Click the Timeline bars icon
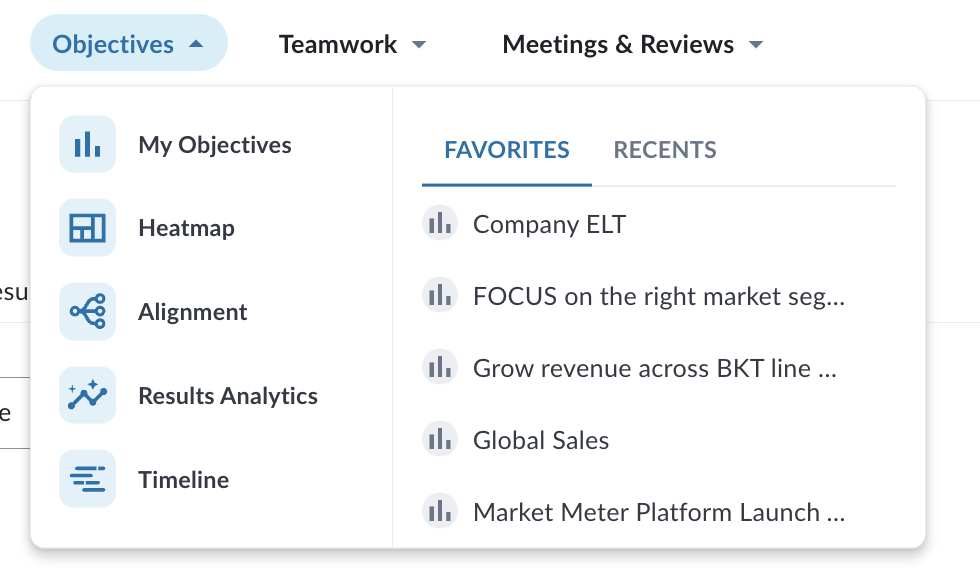Image resolution: width=980 pixels, height=582 pixels. click(x=88, y=479)
